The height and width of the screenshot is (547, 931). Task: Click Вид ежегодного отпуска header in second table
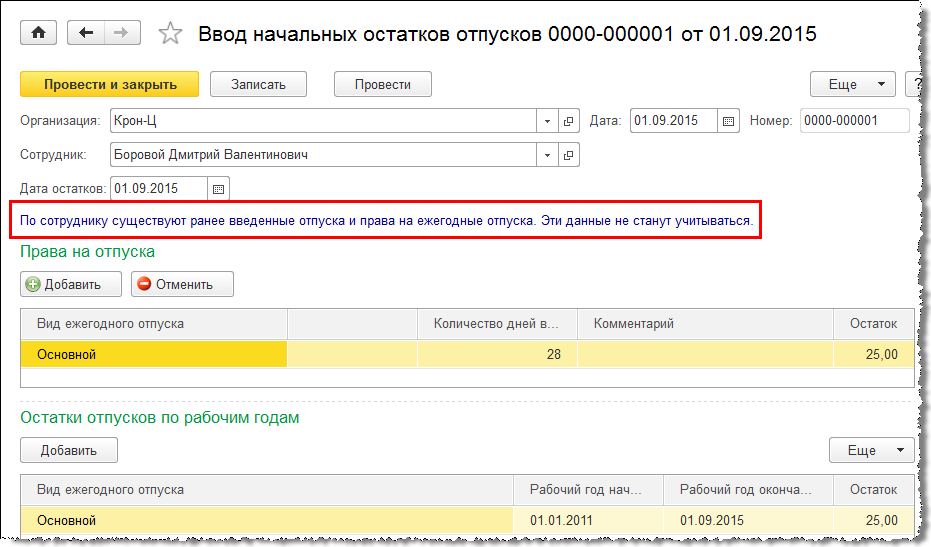click(267, 489)
